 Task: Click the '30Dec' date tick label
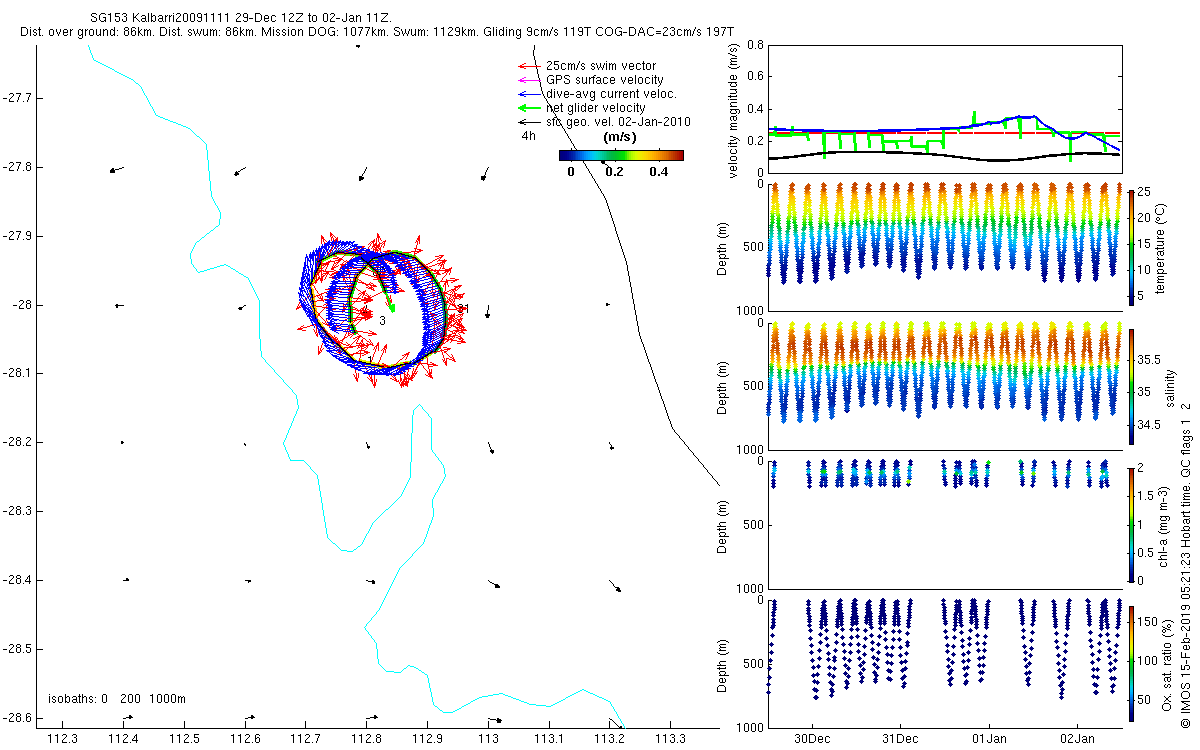point(811,738)
